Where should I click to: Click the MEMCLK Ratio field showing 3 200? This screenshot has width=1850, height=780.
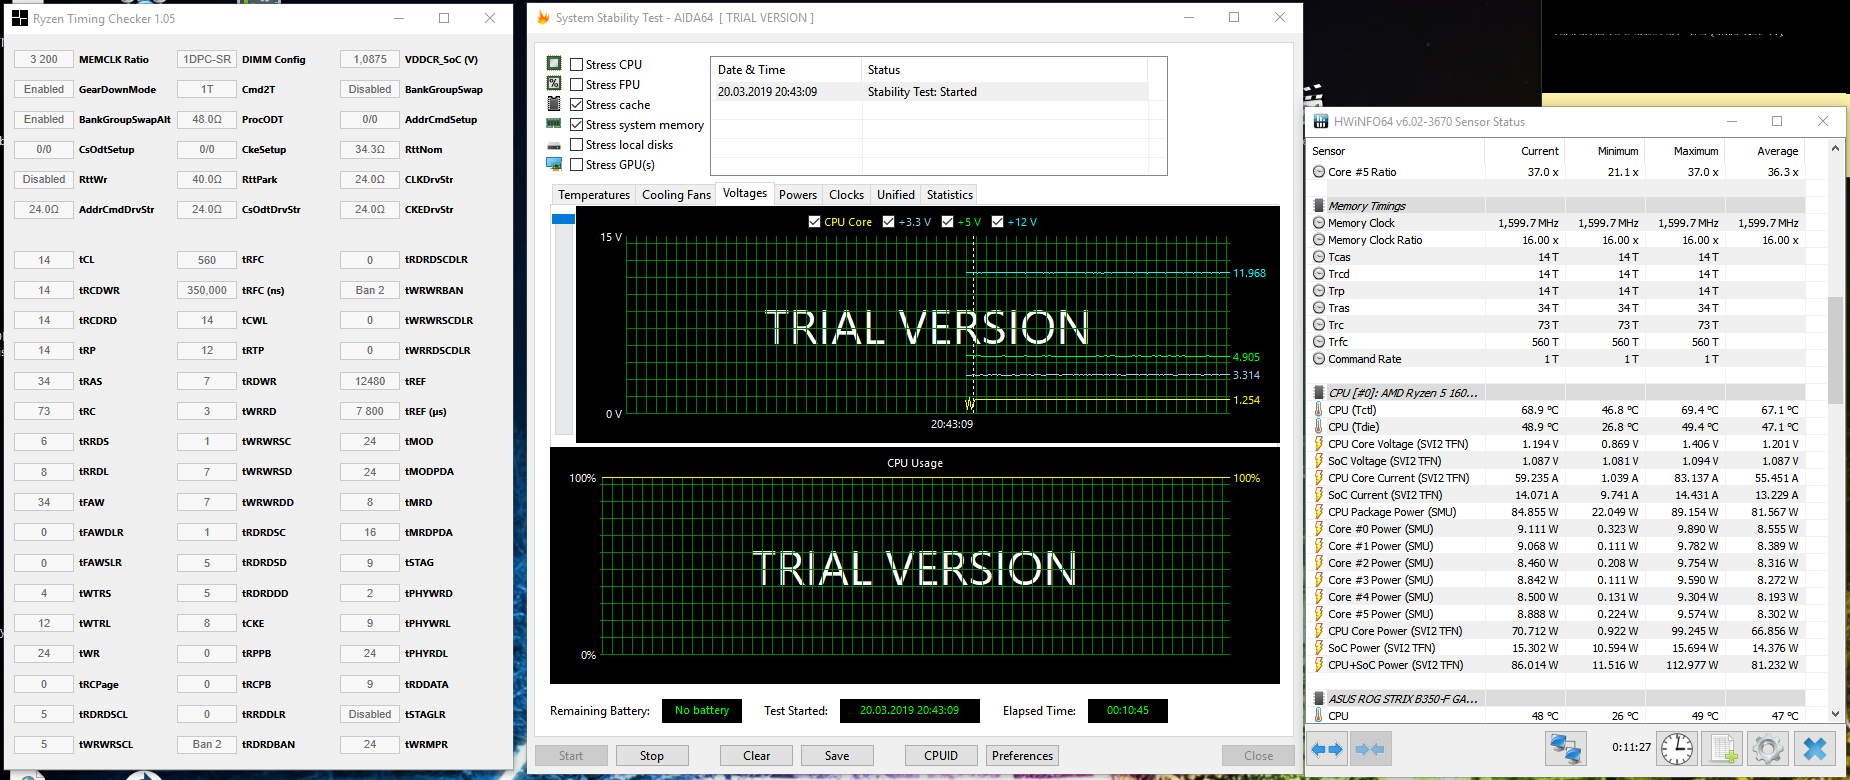tap(44, 59)
